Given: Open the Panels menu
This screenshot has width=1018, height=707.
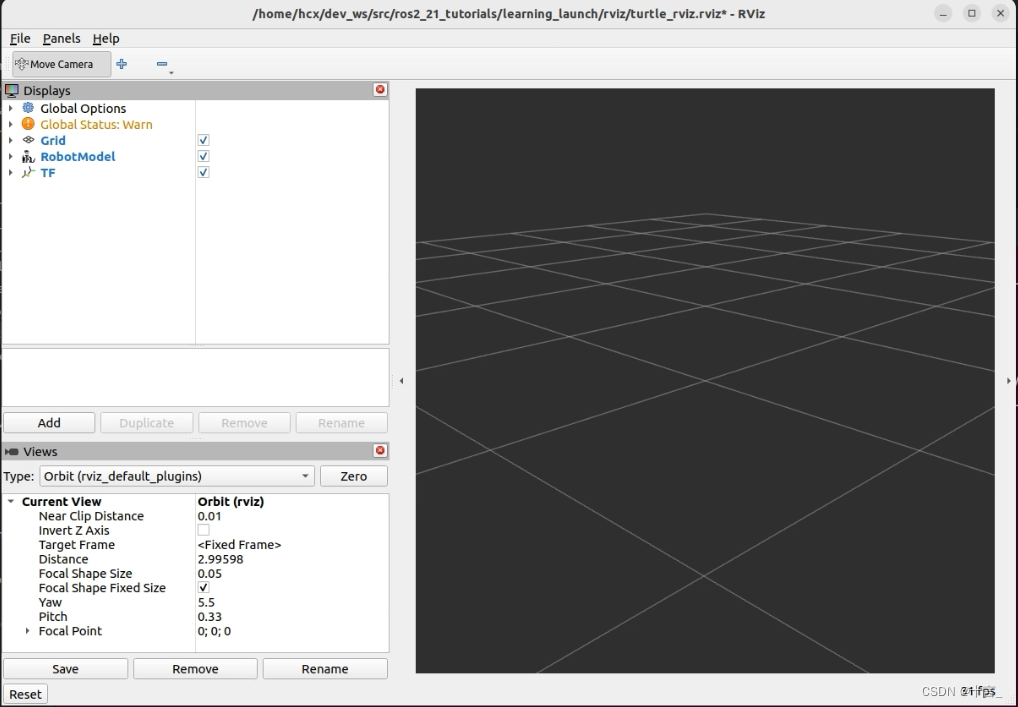Looking at the screenshot, I should (62, 38).
